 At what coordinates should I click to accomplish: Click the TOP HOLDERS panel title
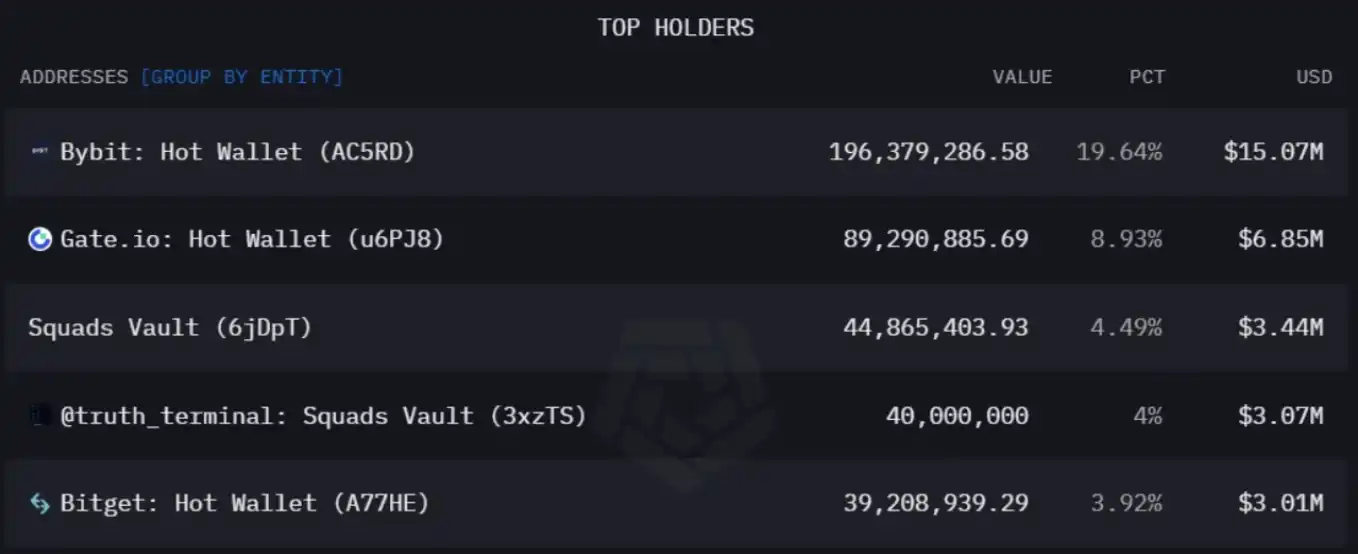[x=676, y=27]
